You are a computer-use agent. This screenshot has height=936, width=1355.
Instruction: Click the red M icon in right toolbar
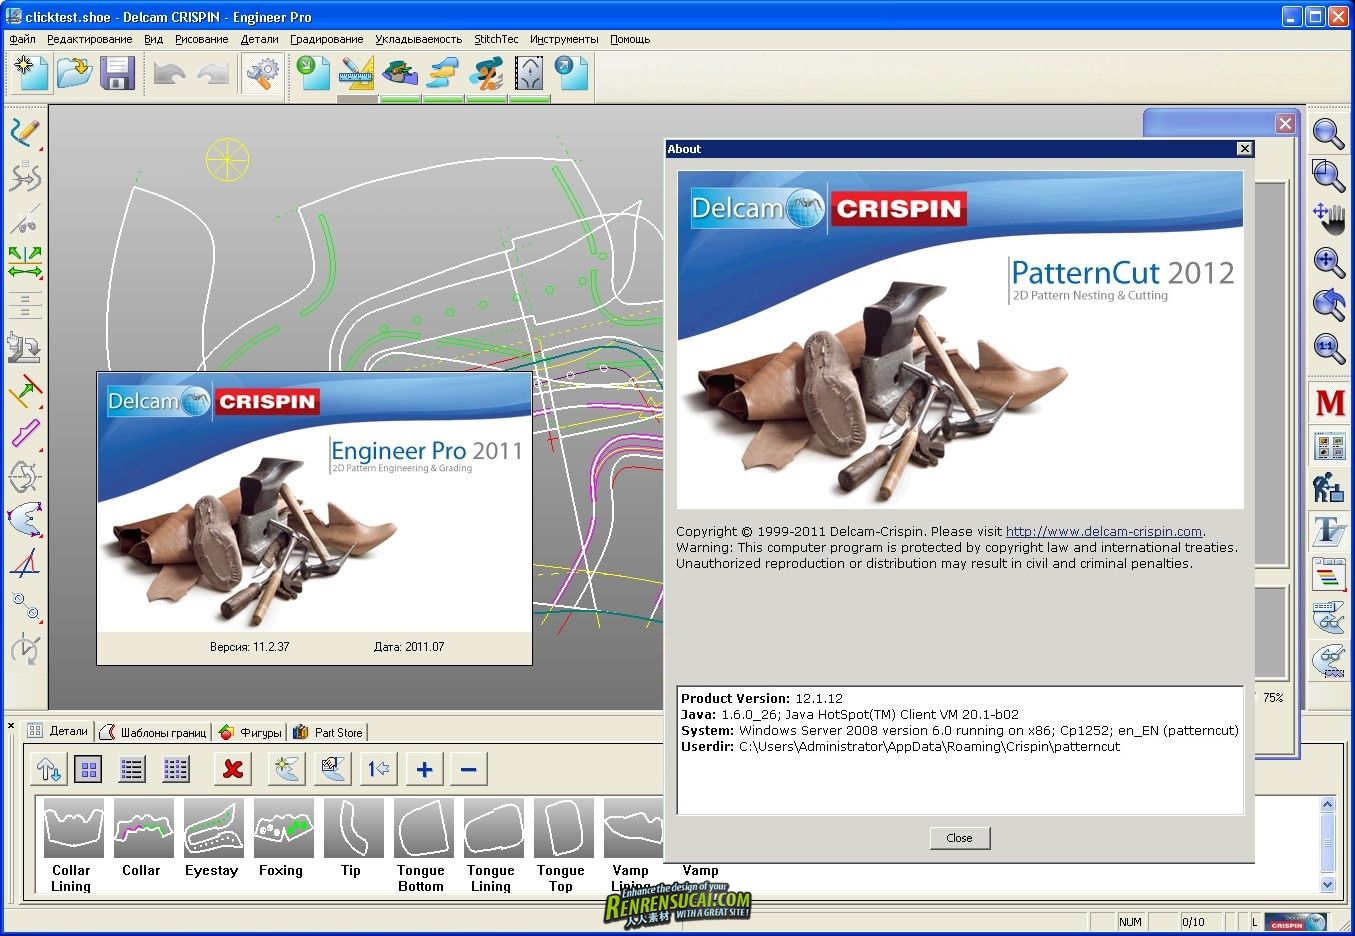(1330, 403)
